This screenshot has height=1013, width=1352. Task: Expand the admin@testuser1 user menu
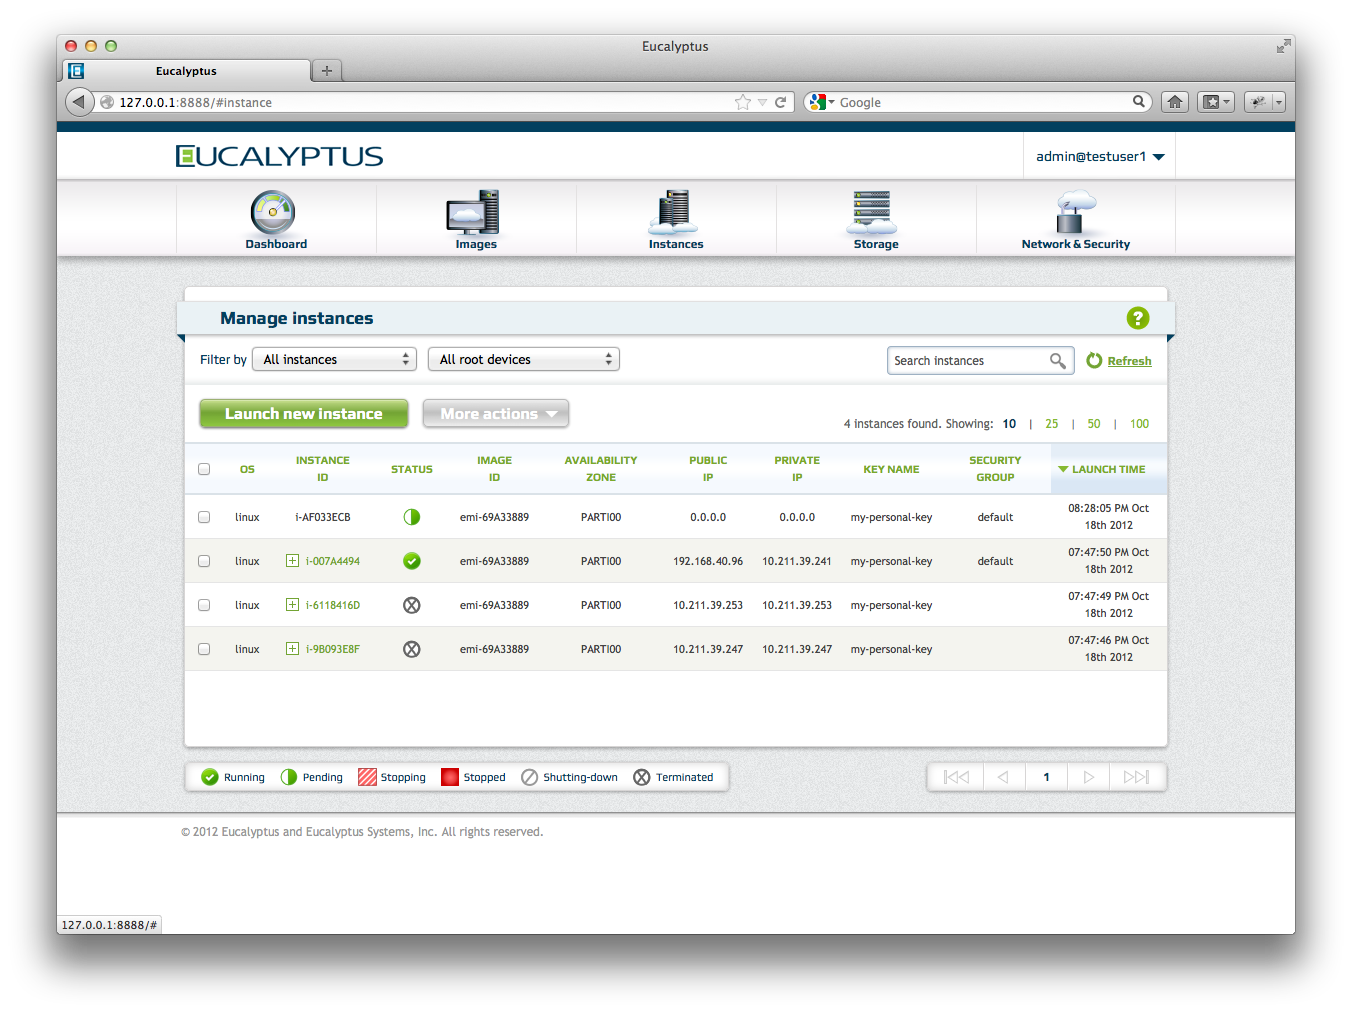pos(1100,157)
